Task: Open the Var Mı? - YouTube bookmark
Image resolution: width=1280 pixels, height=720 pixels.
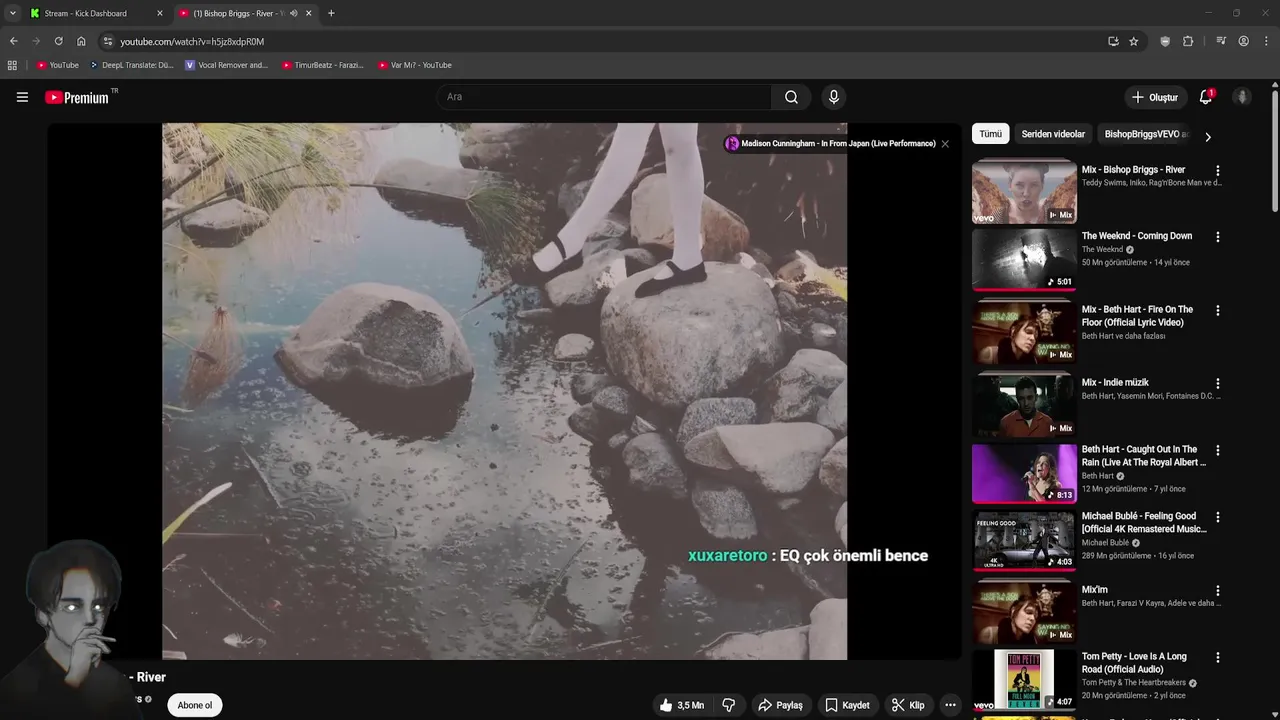Action: [414, 65]
